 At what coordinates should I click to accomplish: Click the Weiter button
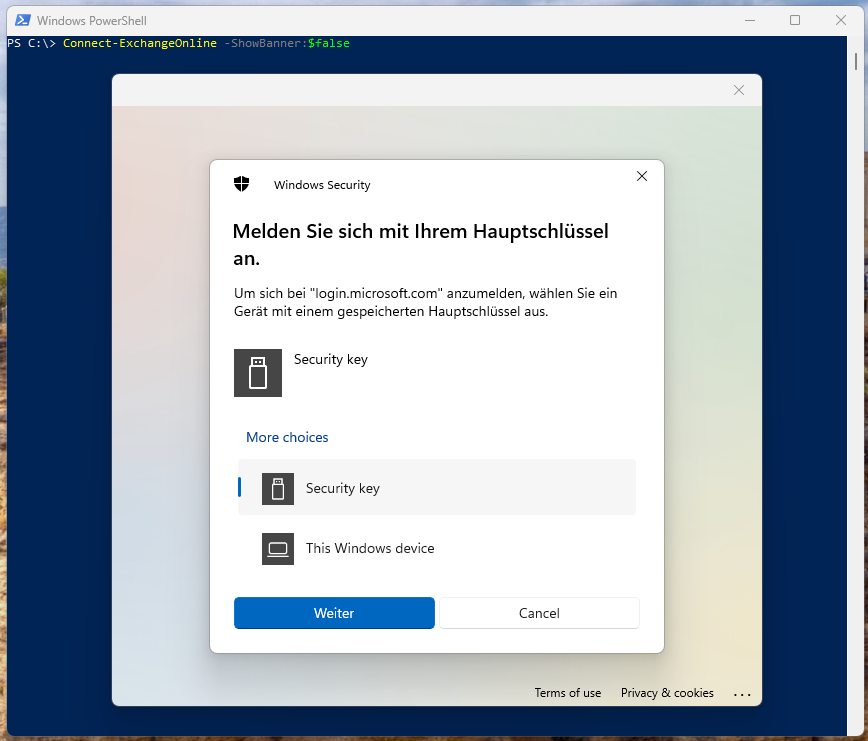pyautogui.click(x=334, y=613)
